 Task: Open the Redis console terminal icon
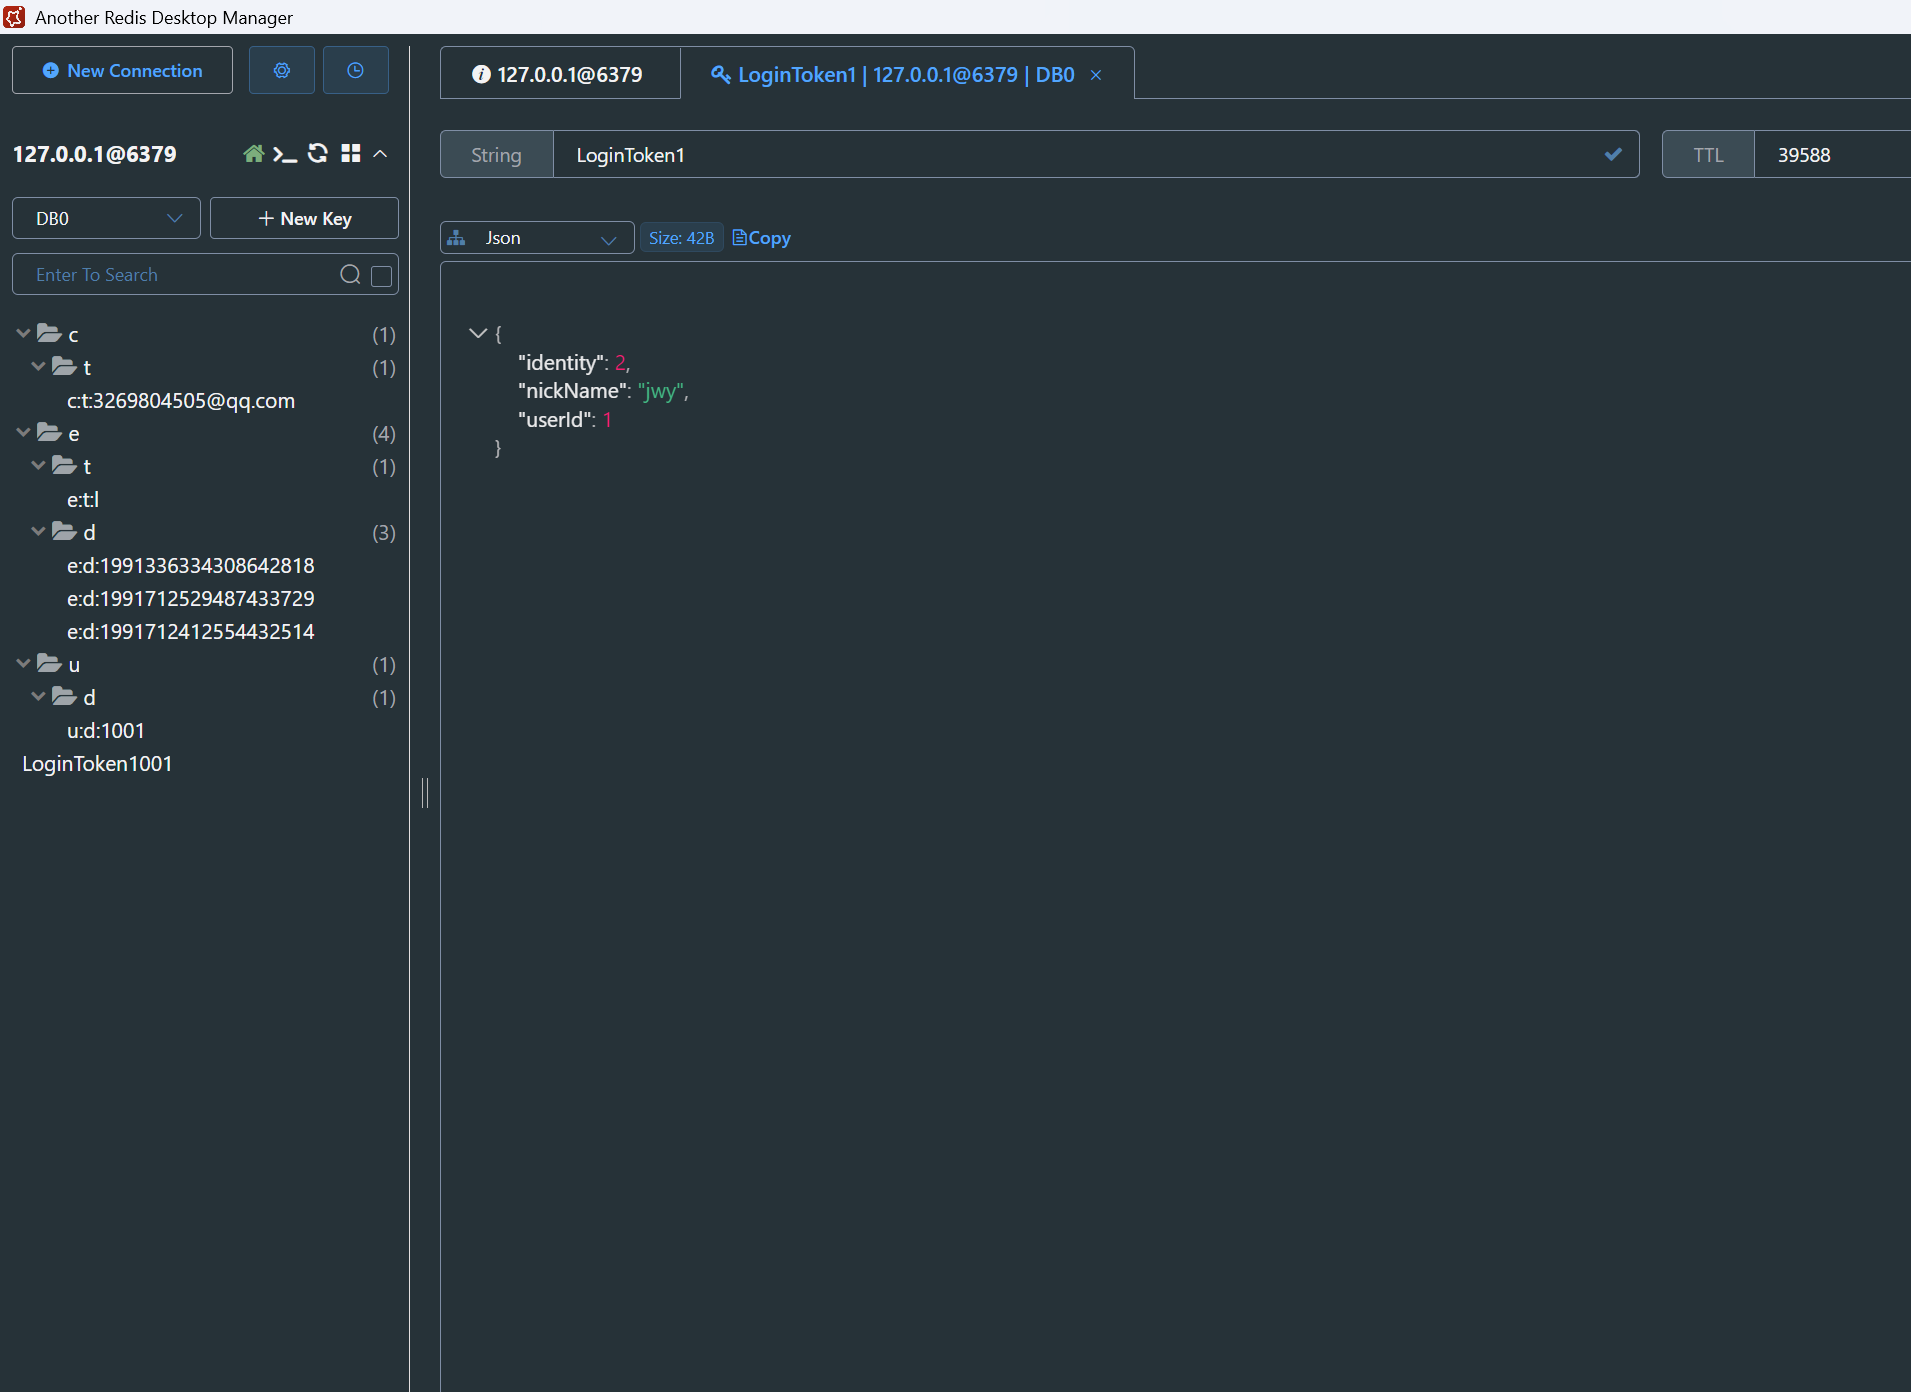[285, 154]
